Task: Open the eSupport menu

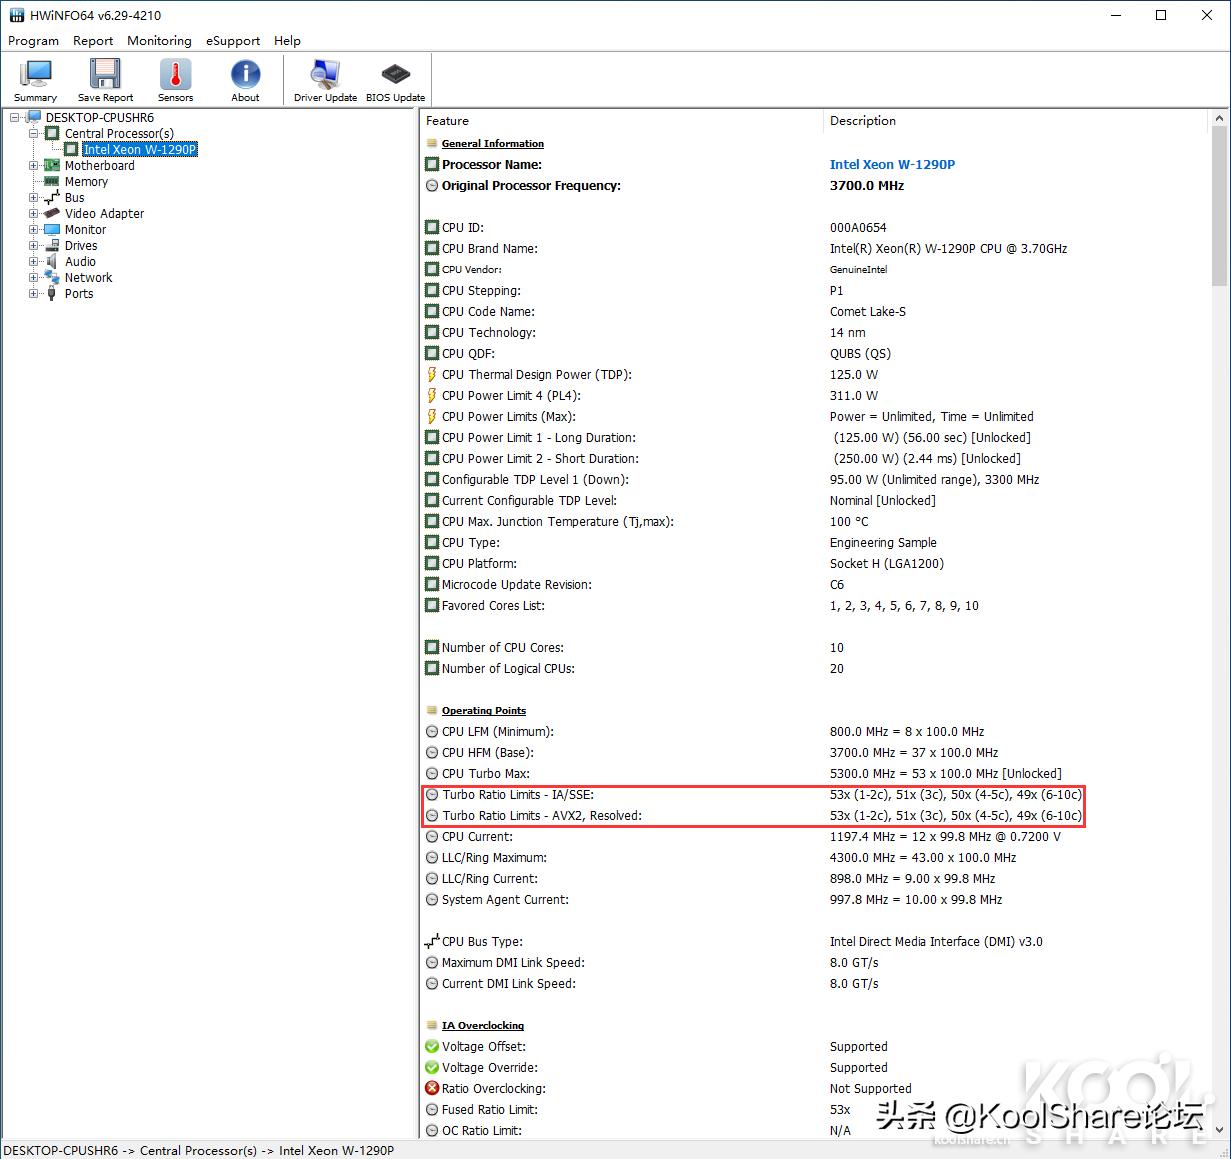Action: pos(233,41)
